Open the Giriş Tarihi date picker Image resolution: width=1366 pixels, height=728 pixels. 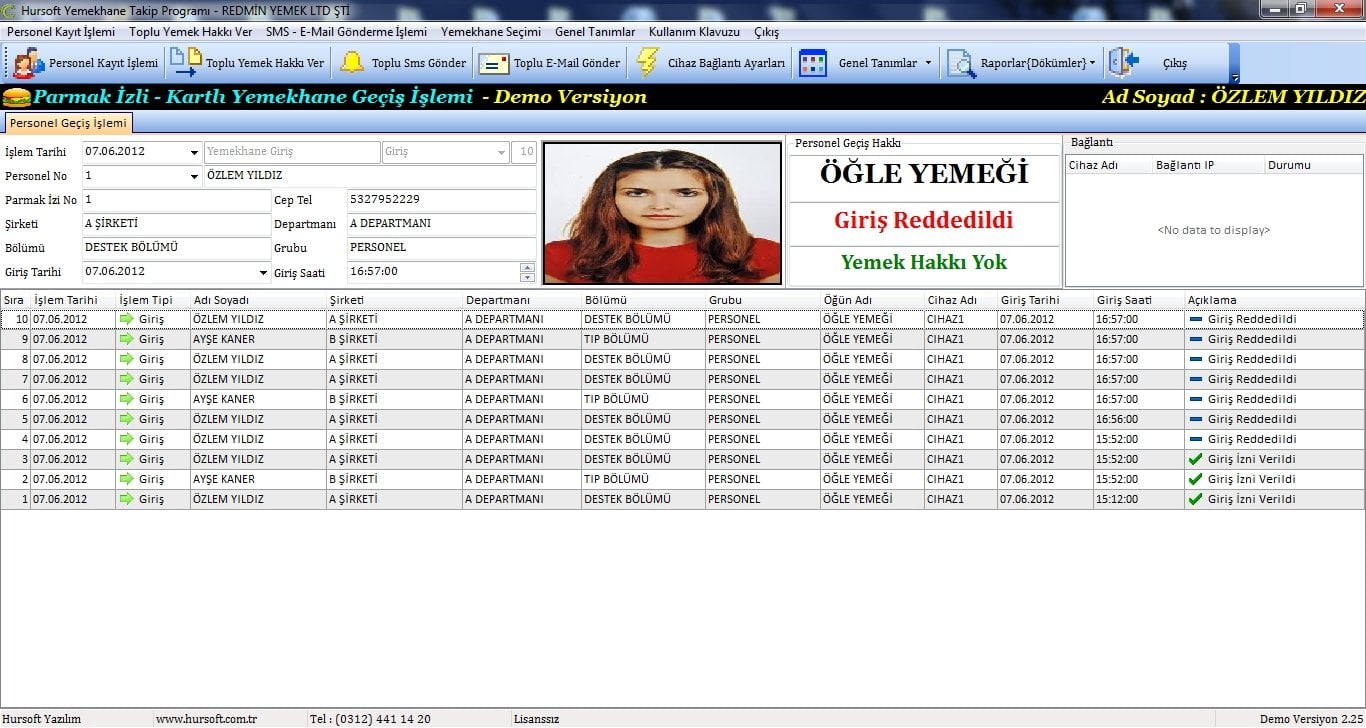coord(262,271)
